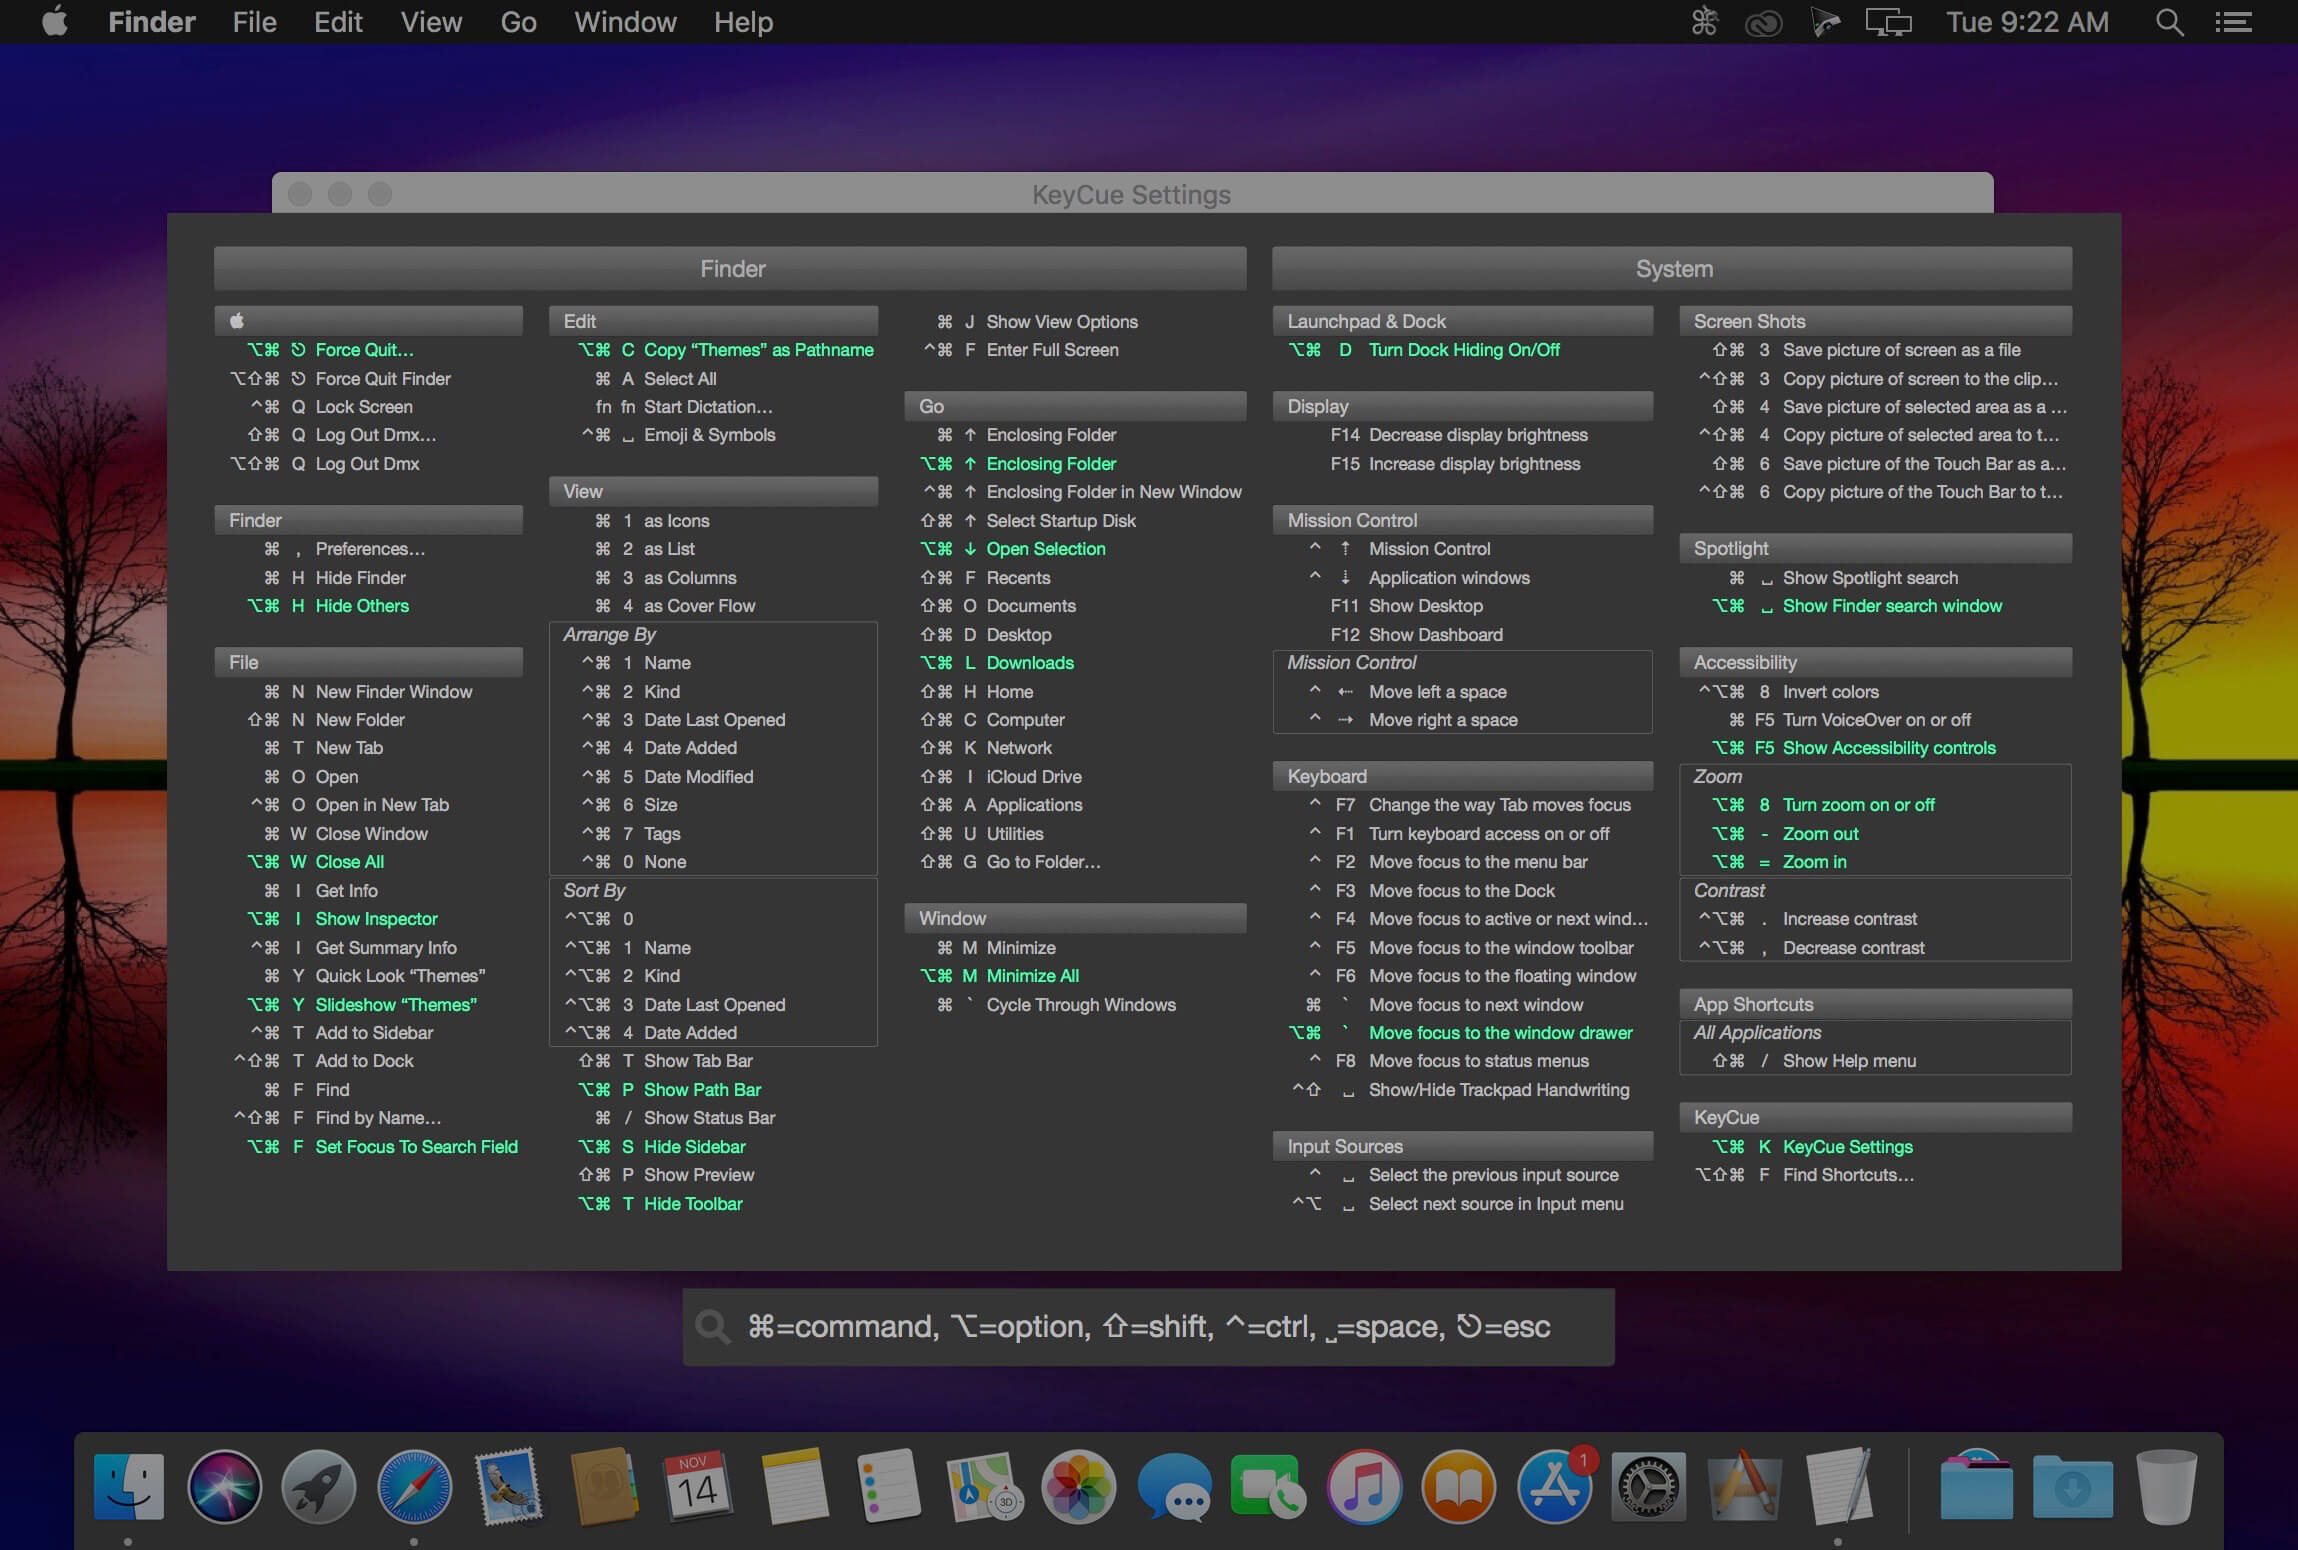Open System Preferences gear in Dock
Screen dimensions: 2298x1550
(x=1649, y=1487)
